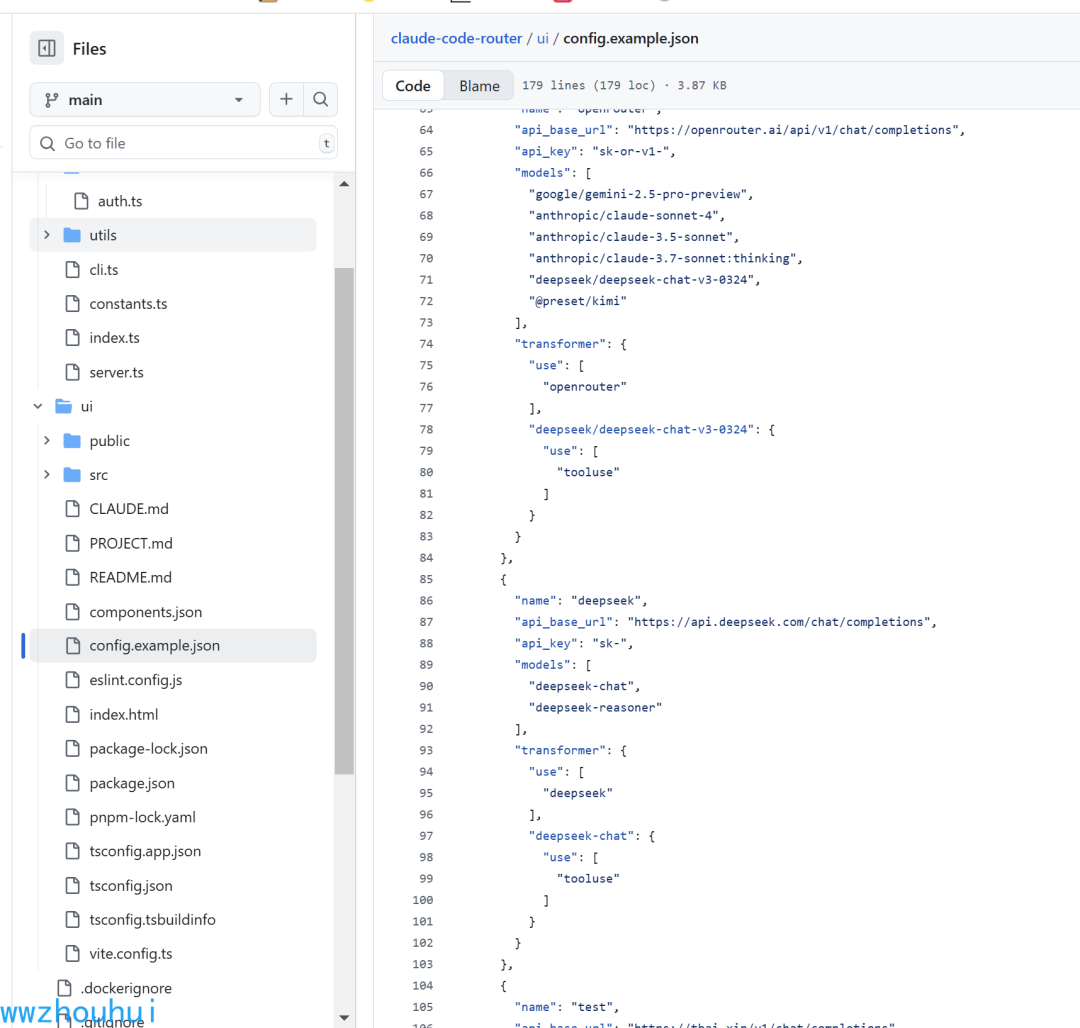The image size is (1080, 1028).
Task: Click the file icon beside vite.config.ts
Action: click(72, 954)
